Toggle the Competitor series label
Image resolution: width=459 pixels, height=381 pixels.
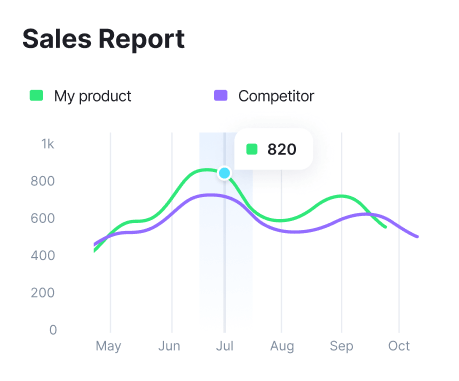click(276, 96)
